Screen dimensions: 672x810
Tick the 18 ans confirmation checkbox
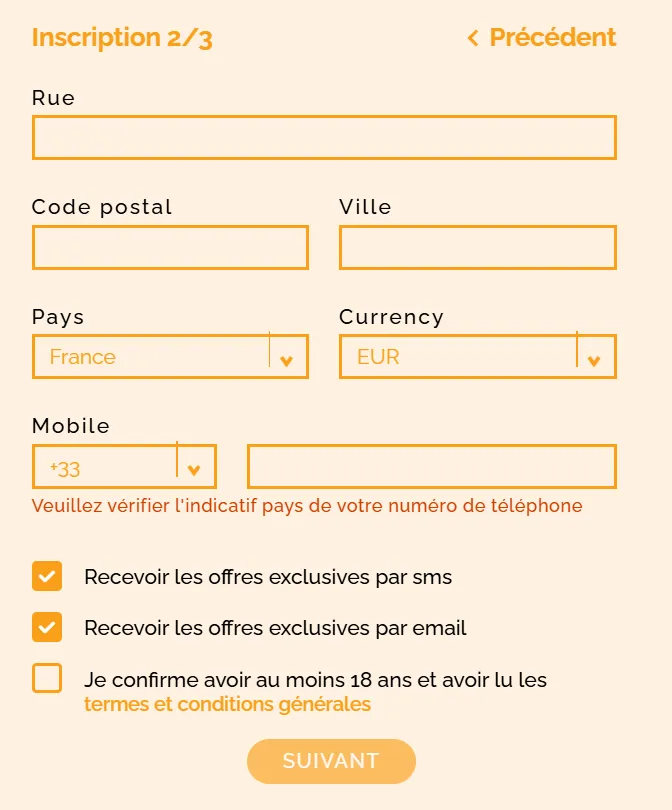tap(47, 679)
